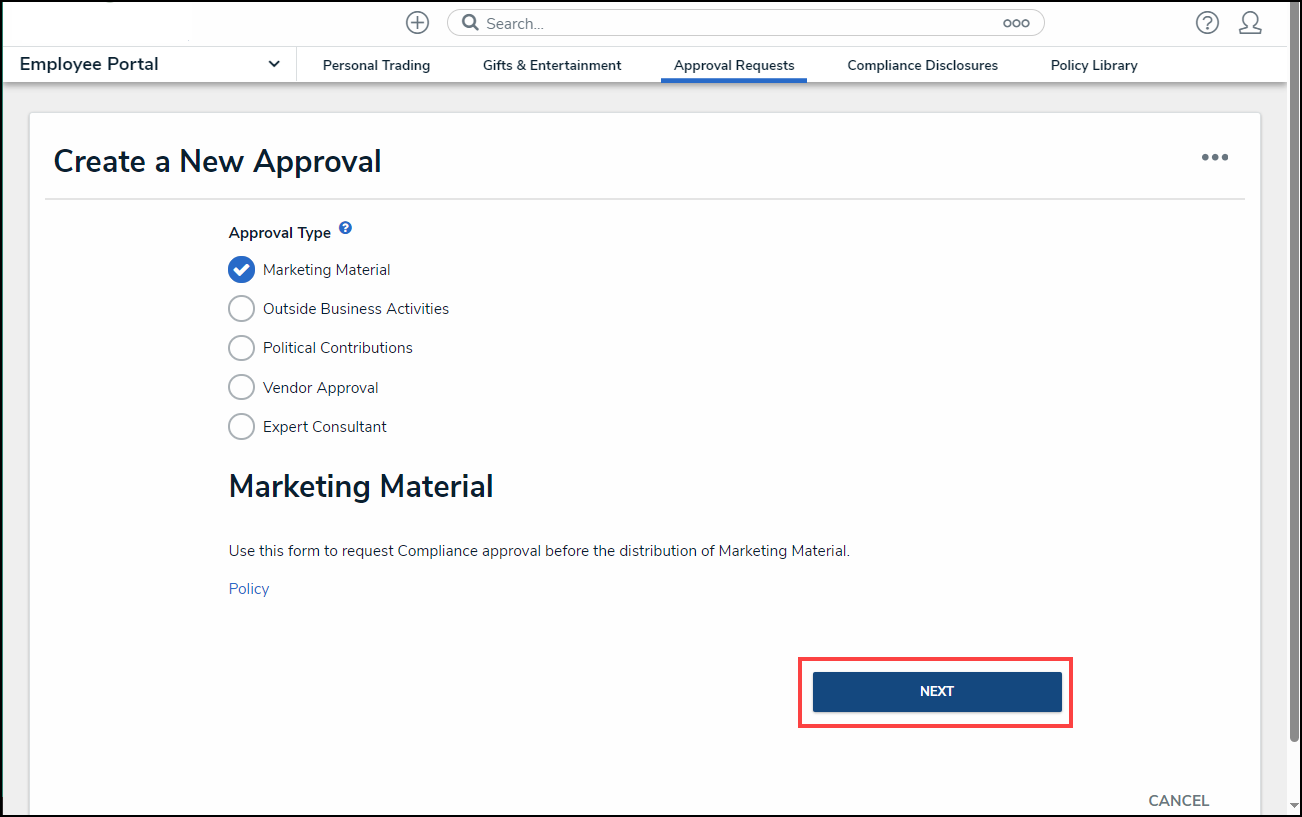Screen dimensions: 1302x817
Task: Select the Marketing Material radio button
Action: (241, 270)
